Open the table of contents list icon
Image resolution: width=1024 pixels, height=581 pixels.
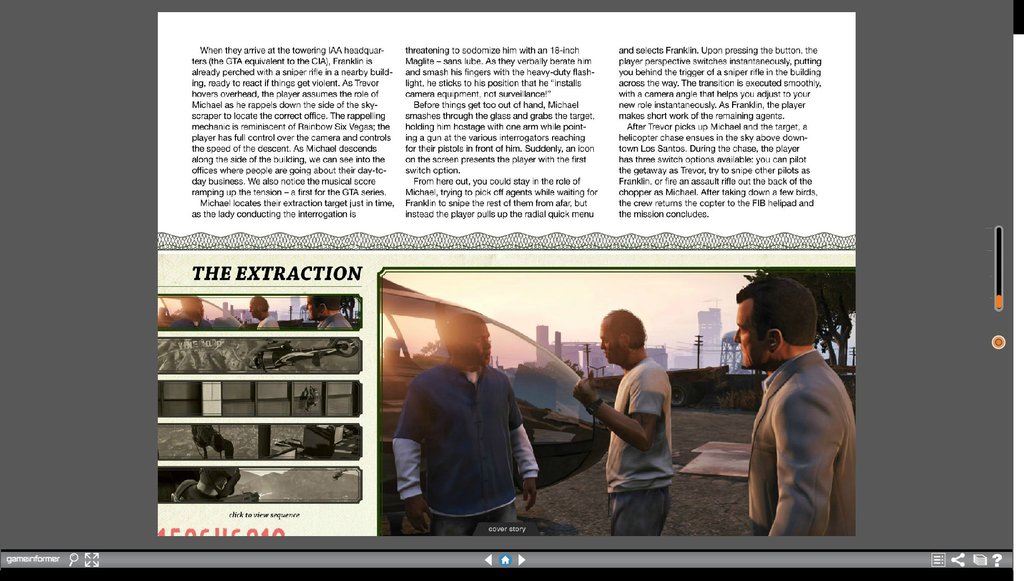point(938,560)
